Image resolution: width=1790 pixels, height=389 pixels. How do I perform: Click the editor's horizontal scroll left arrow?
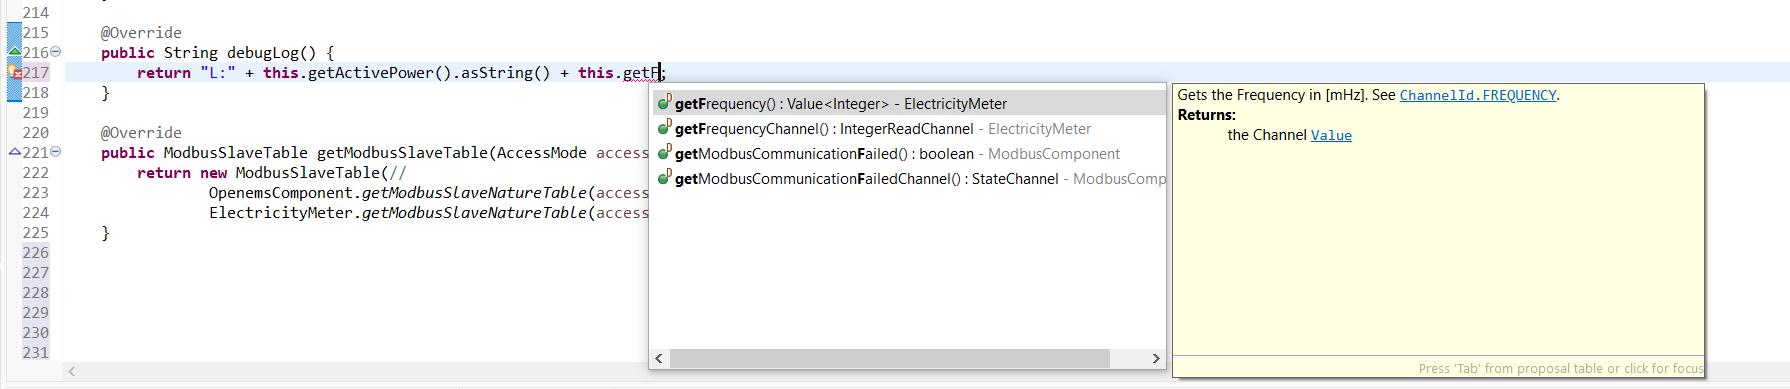[72, 371]
